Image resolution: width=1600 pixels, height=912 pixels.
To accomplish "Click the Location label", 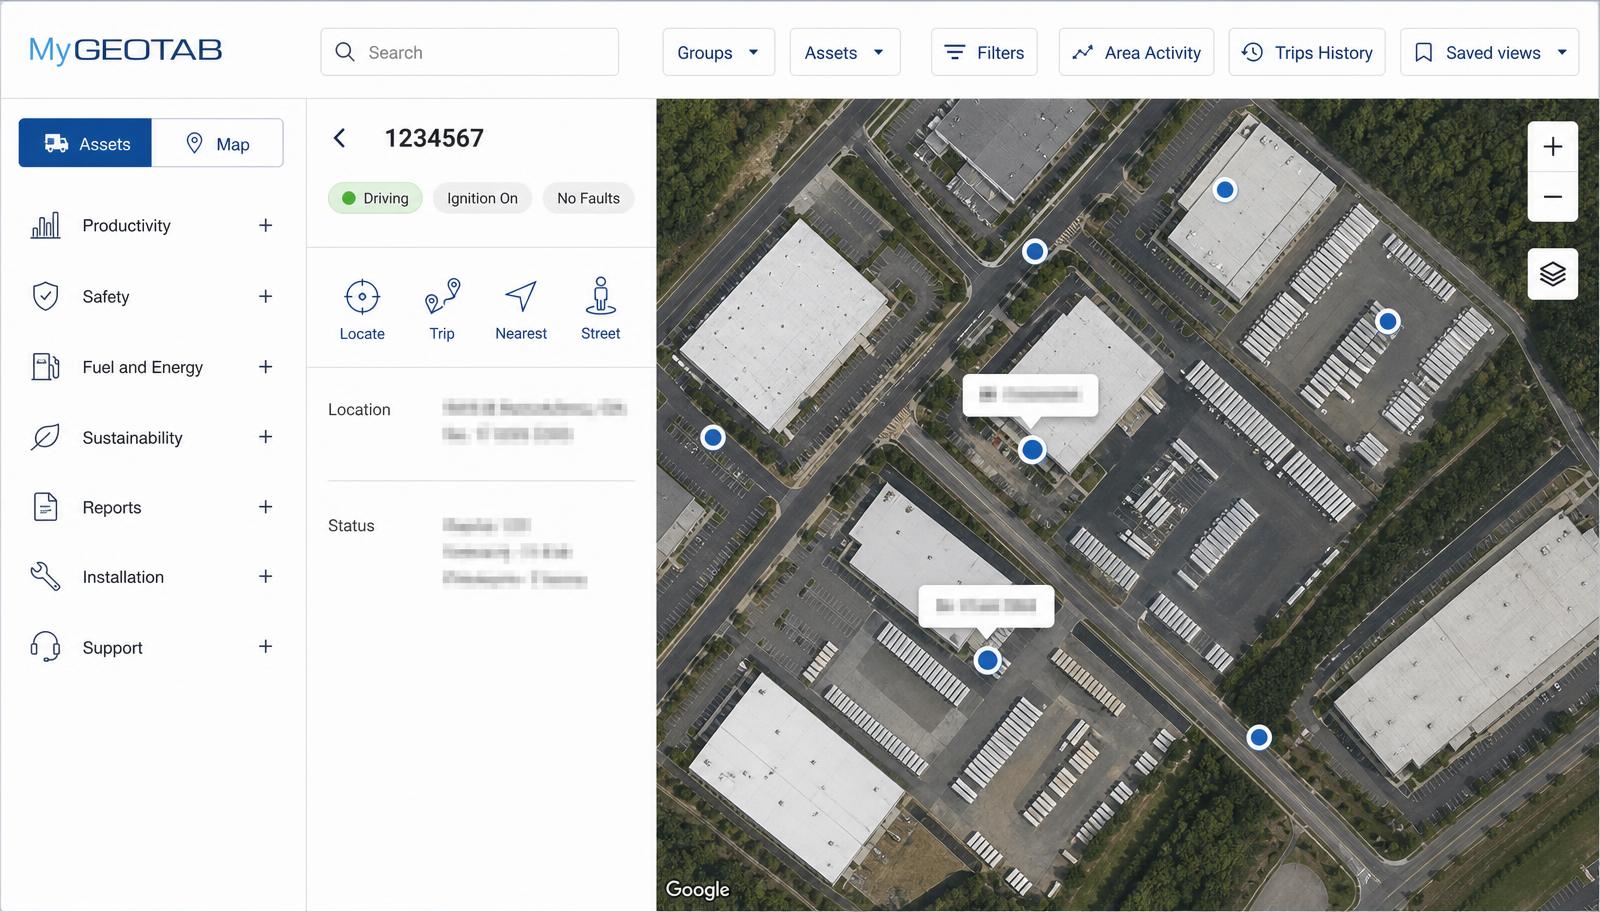I will pyautogui.click(x=359, y=410).
